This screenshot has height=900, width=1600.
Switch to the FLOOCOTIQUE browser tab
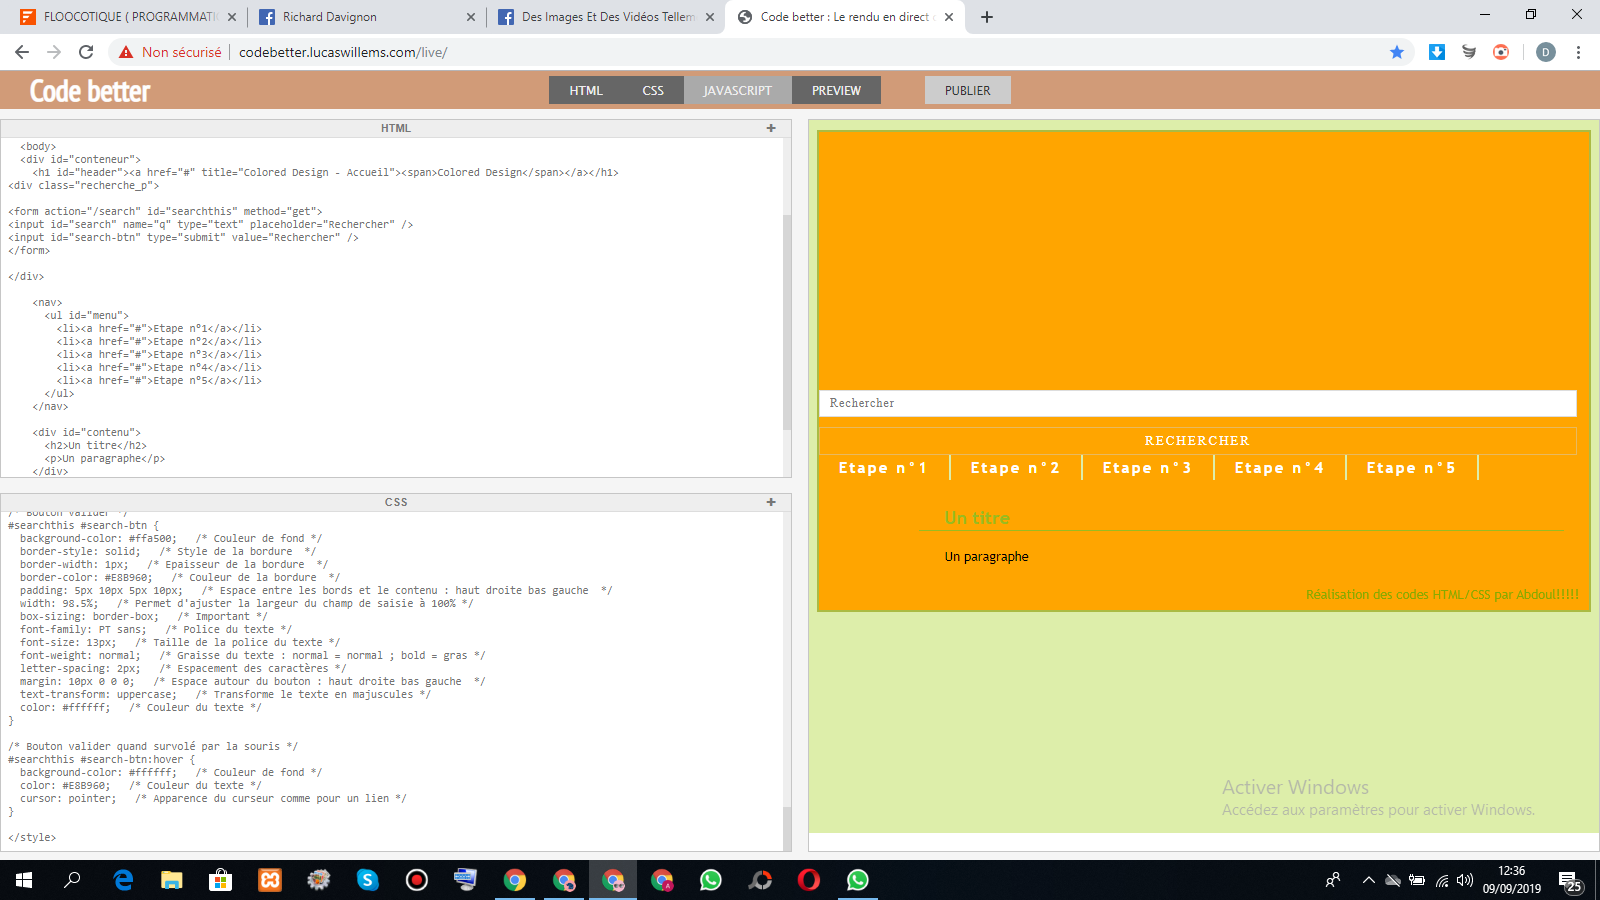tap(125, 17)
